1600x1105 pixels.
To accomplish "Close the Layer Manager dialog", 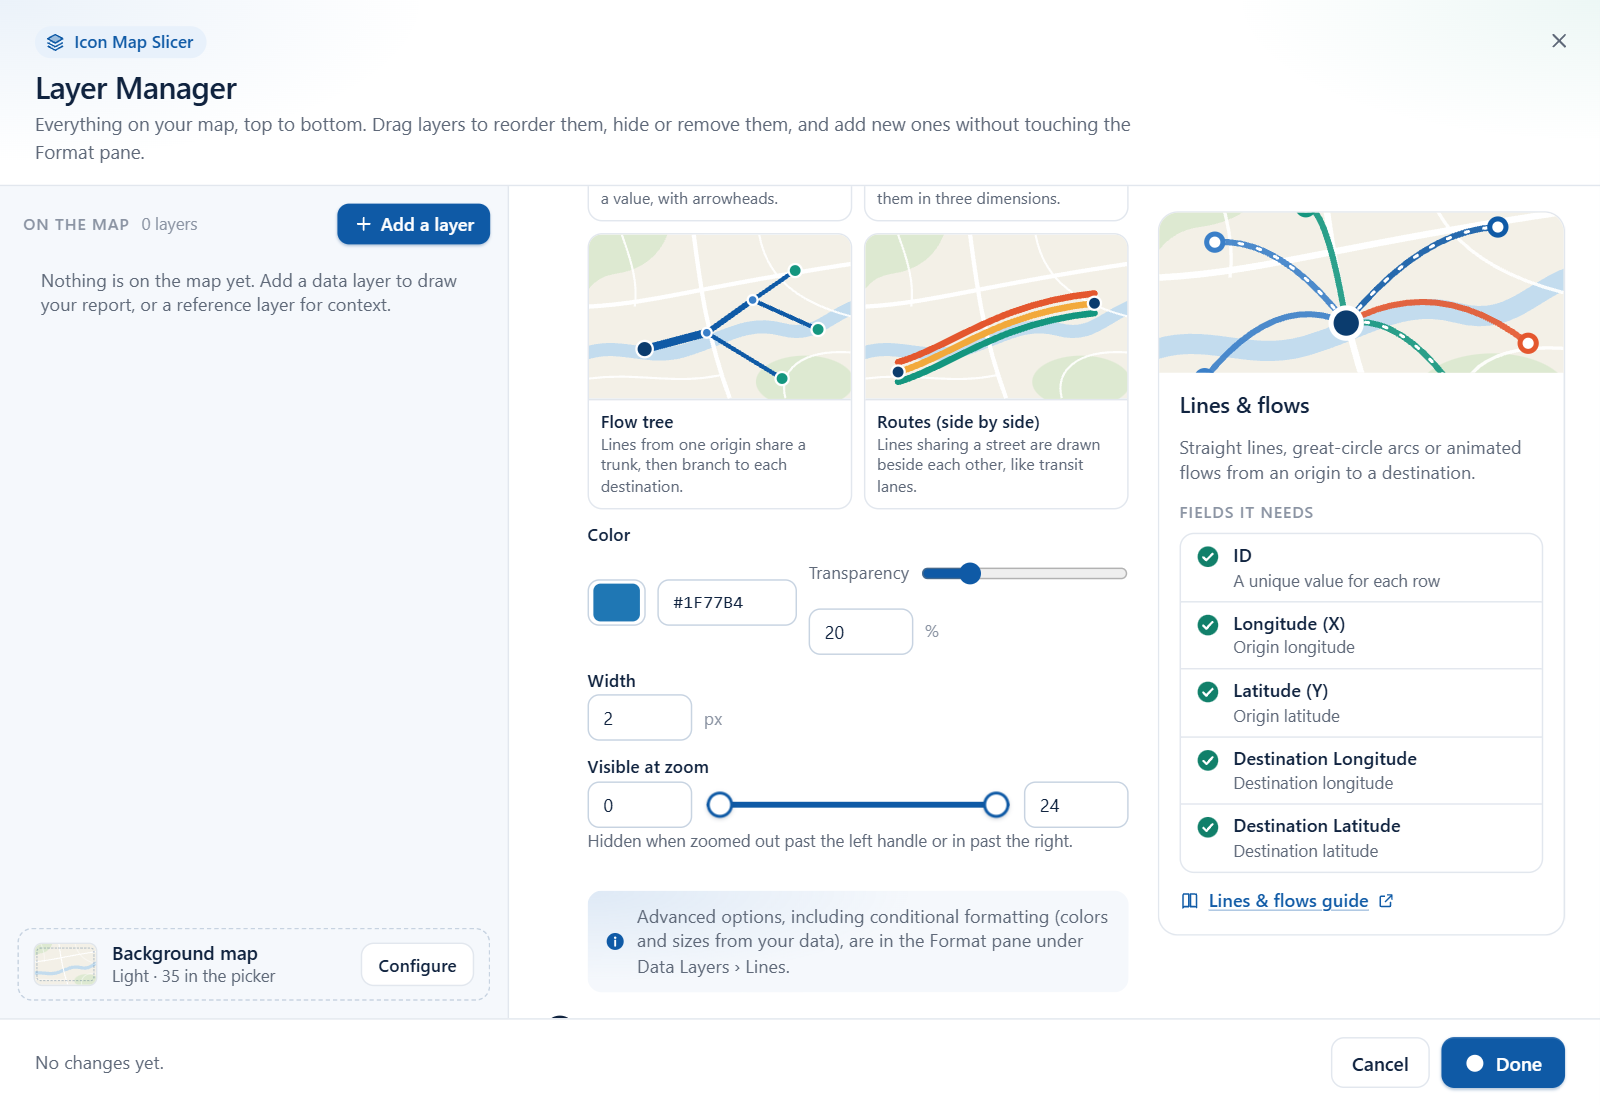I will [x=1559, y=41].
